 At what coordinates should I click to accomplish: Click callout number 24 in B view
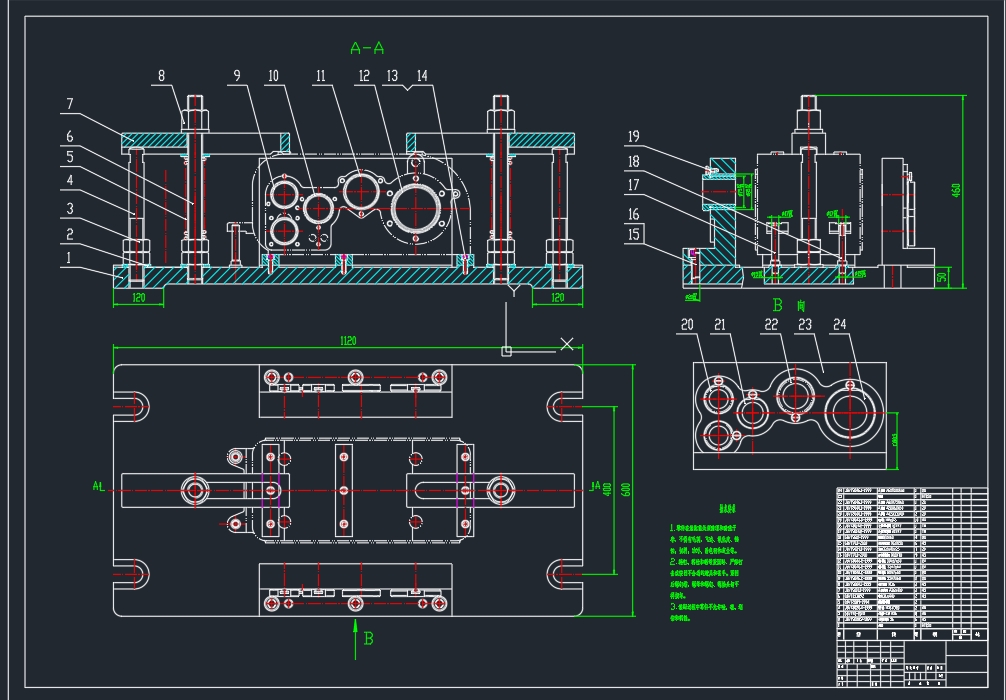tap(839, 325)
